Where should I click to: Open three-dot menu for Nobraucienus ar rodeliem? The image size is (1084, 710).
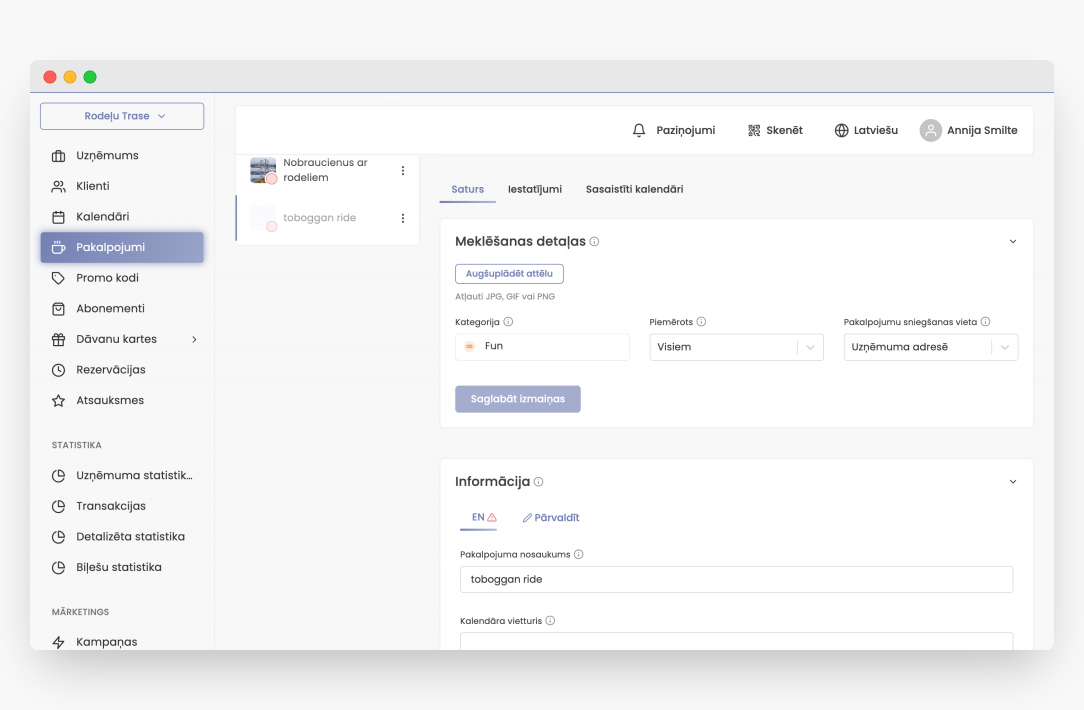click(x=403, y=170)
